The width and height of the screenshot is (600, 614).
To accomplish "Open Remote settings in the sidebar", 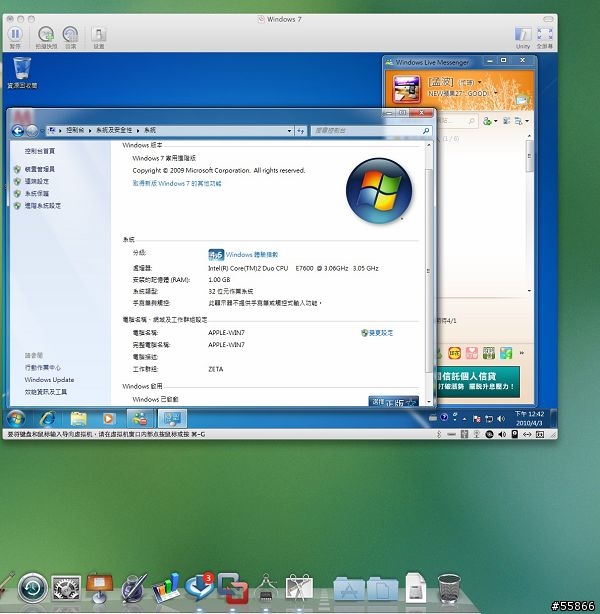I will 37,181.
